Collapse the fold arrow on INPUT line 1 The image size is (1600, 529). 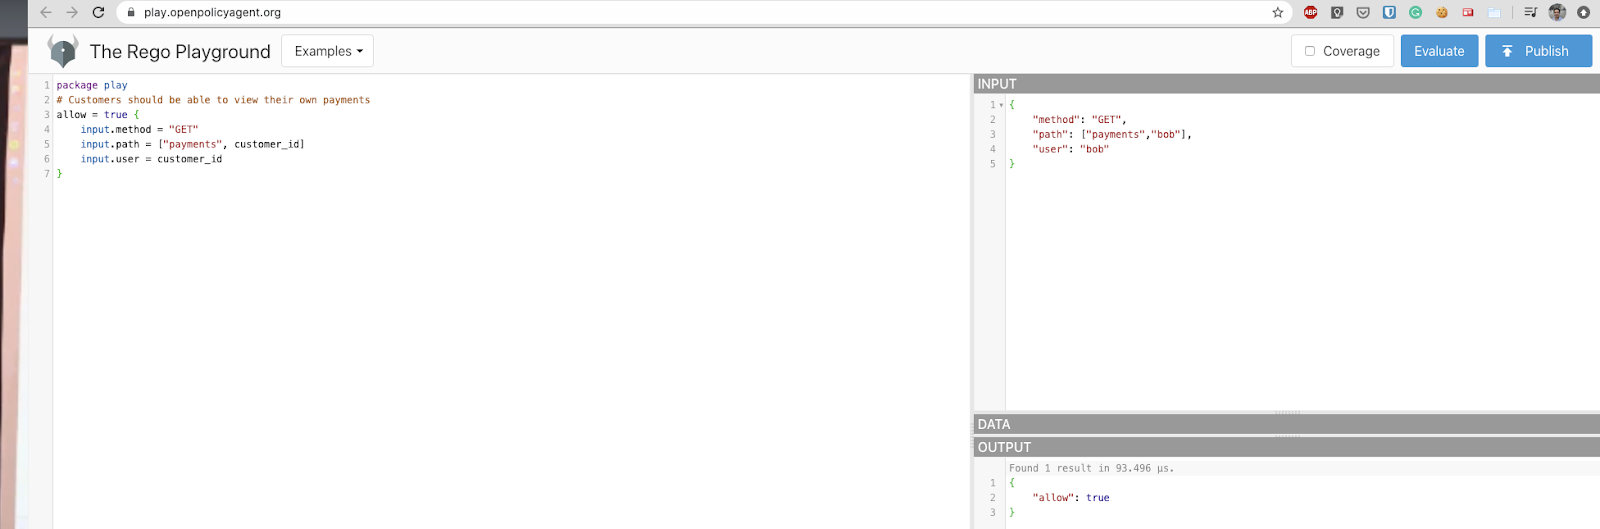[1001, 105]
